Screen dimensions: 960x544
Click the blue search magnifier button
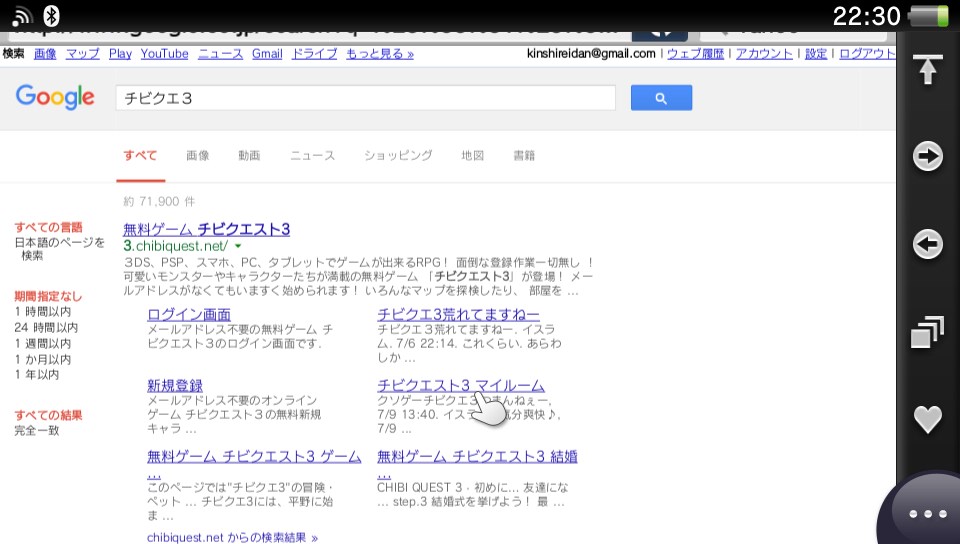click(661, 98)
